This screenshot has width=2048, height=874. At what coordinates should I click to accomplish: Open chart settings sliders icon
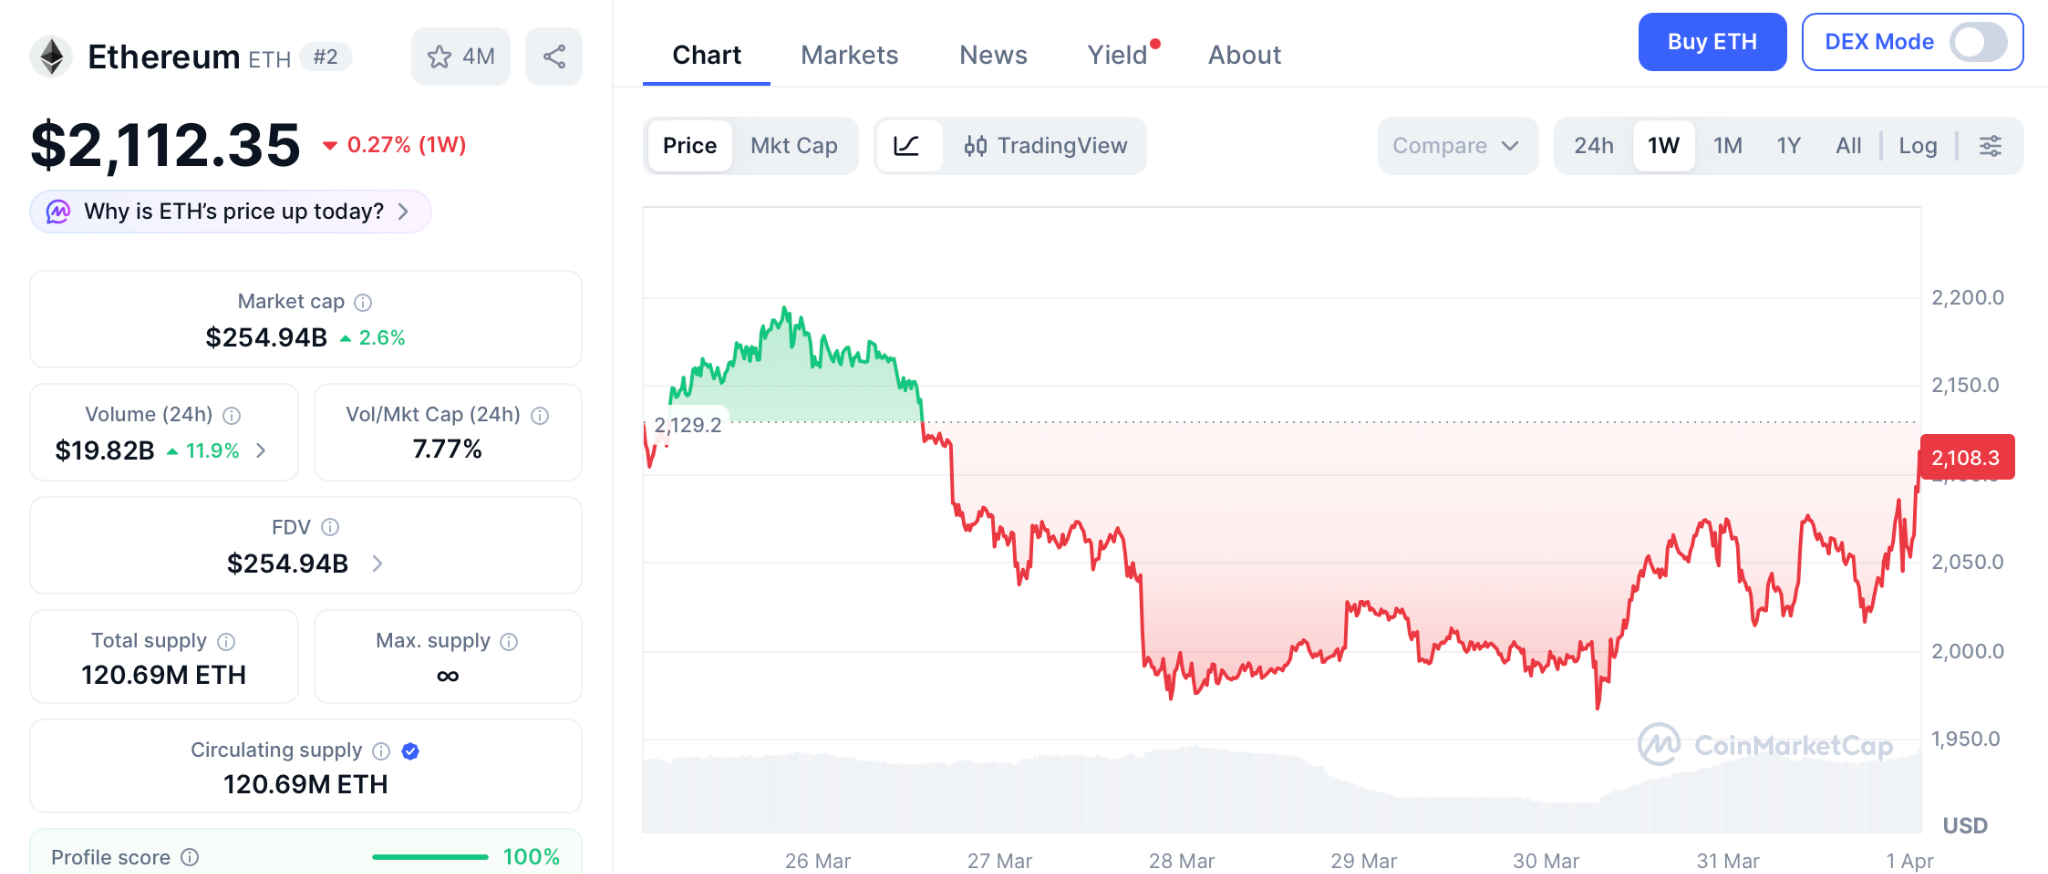(x=1990, y=146)
